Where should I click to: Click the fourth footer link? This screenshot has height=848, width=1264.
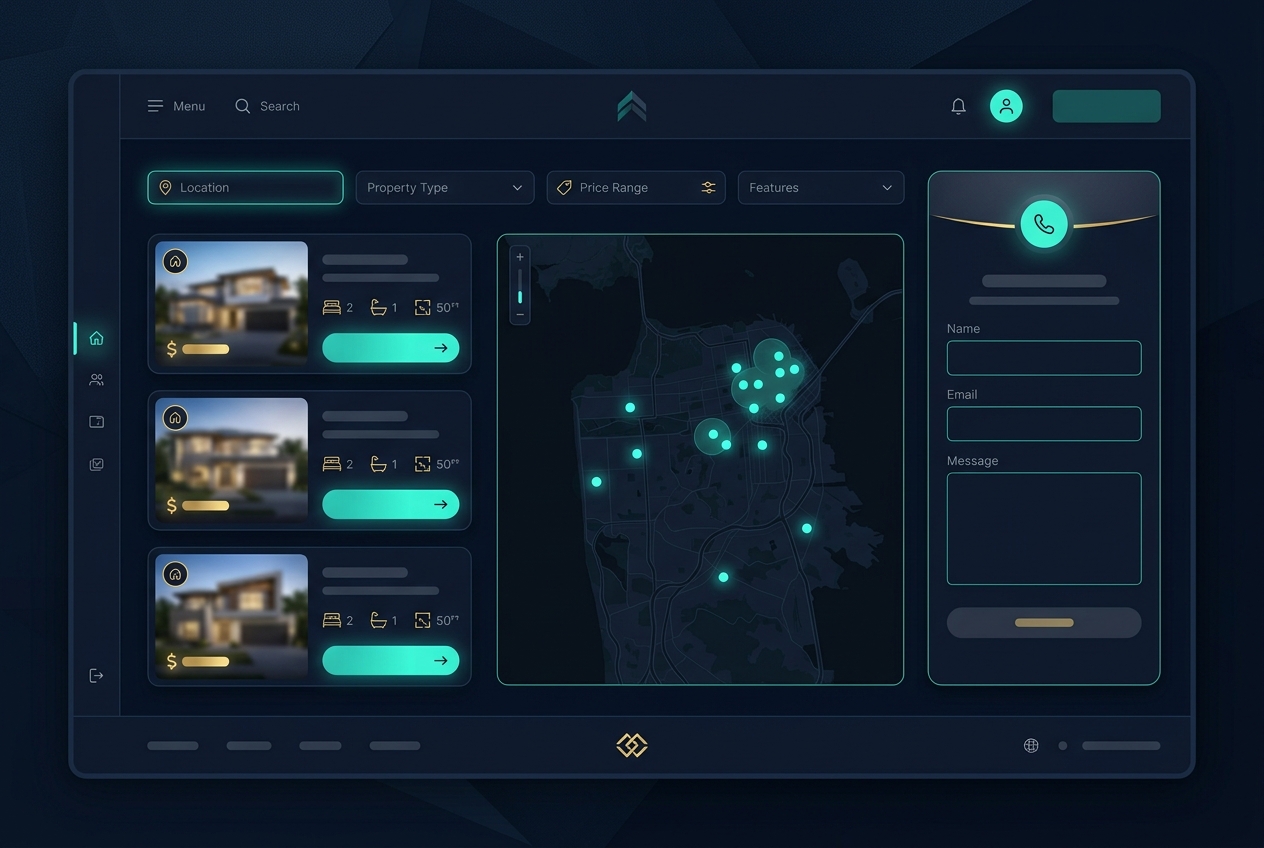coord(395,745)
